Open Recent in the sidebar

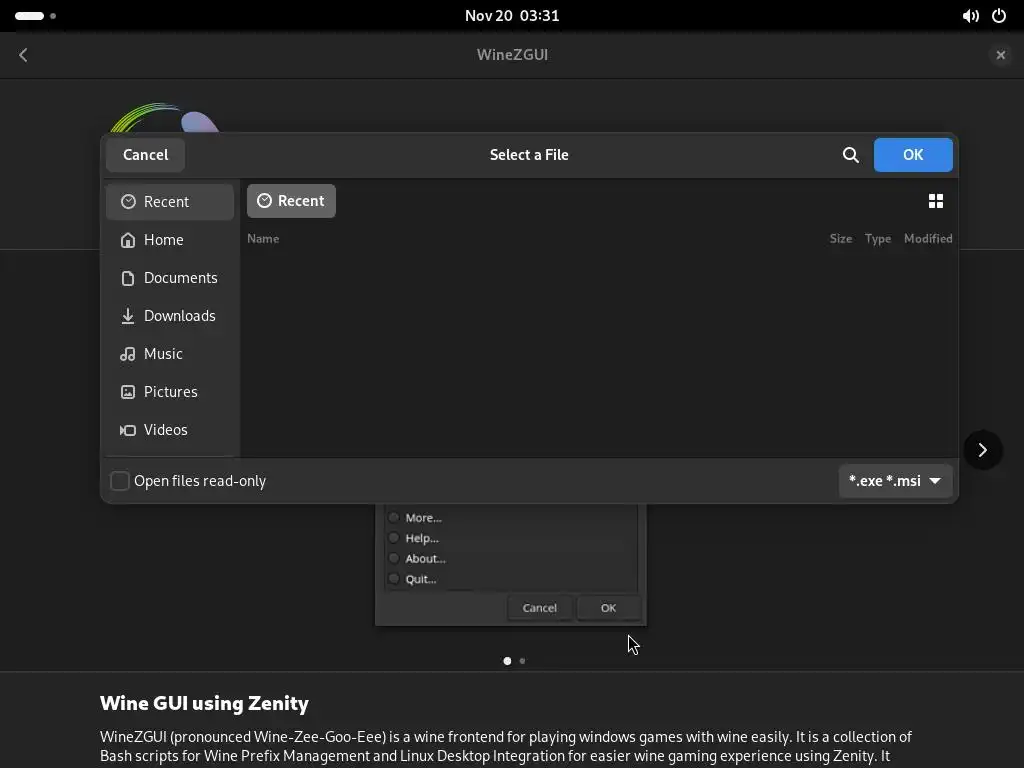170,202
